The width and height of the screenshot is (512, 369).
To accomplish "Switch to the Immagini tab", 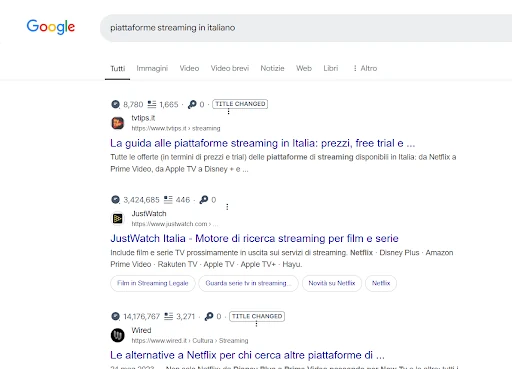I will tap(152, 68).
